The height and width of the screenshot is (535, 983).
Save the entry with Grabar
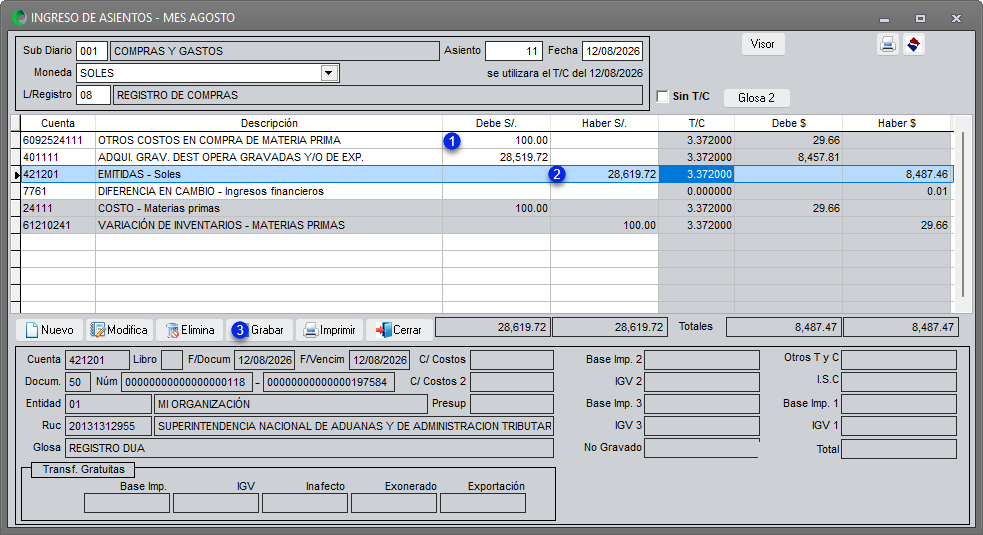[x=259, y=330]
